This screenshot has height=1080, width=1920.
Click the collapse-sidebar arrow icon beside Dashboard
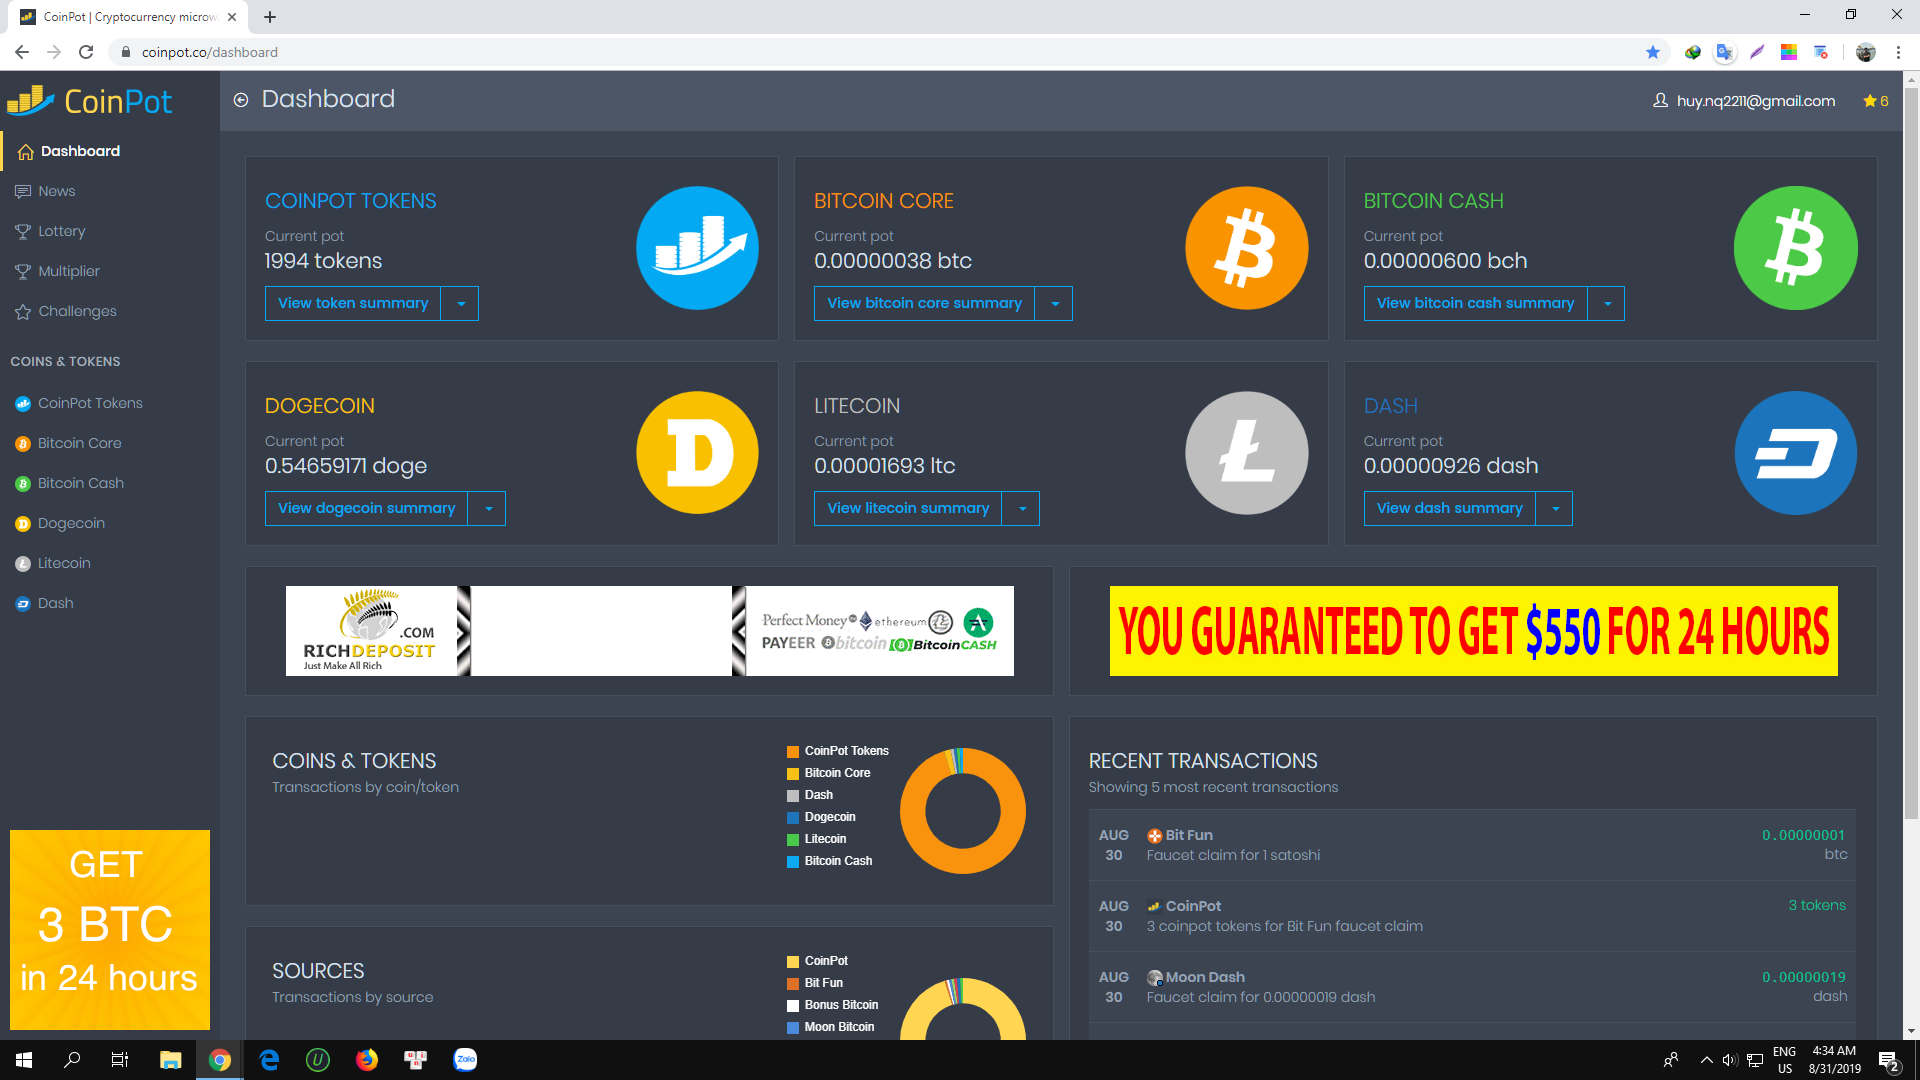tap(241, 99)
